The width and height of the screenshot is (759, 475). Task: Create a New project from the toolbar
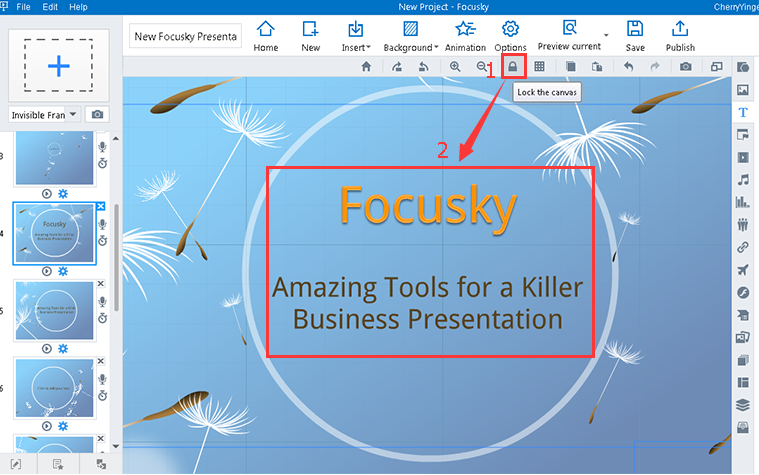310,36
